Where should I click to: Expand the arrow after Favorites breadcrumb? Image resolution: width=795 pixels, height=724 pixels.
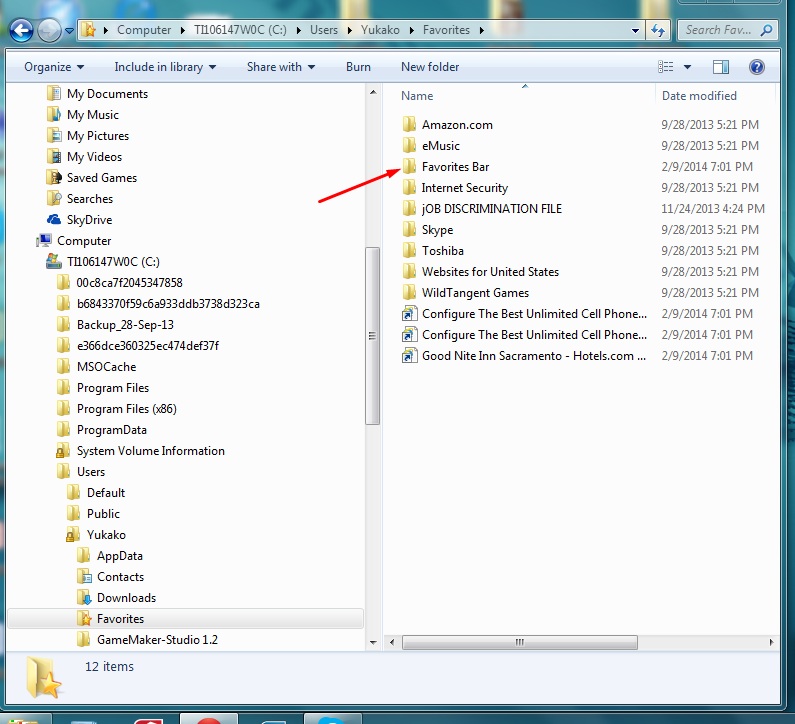tap(481, 30)
